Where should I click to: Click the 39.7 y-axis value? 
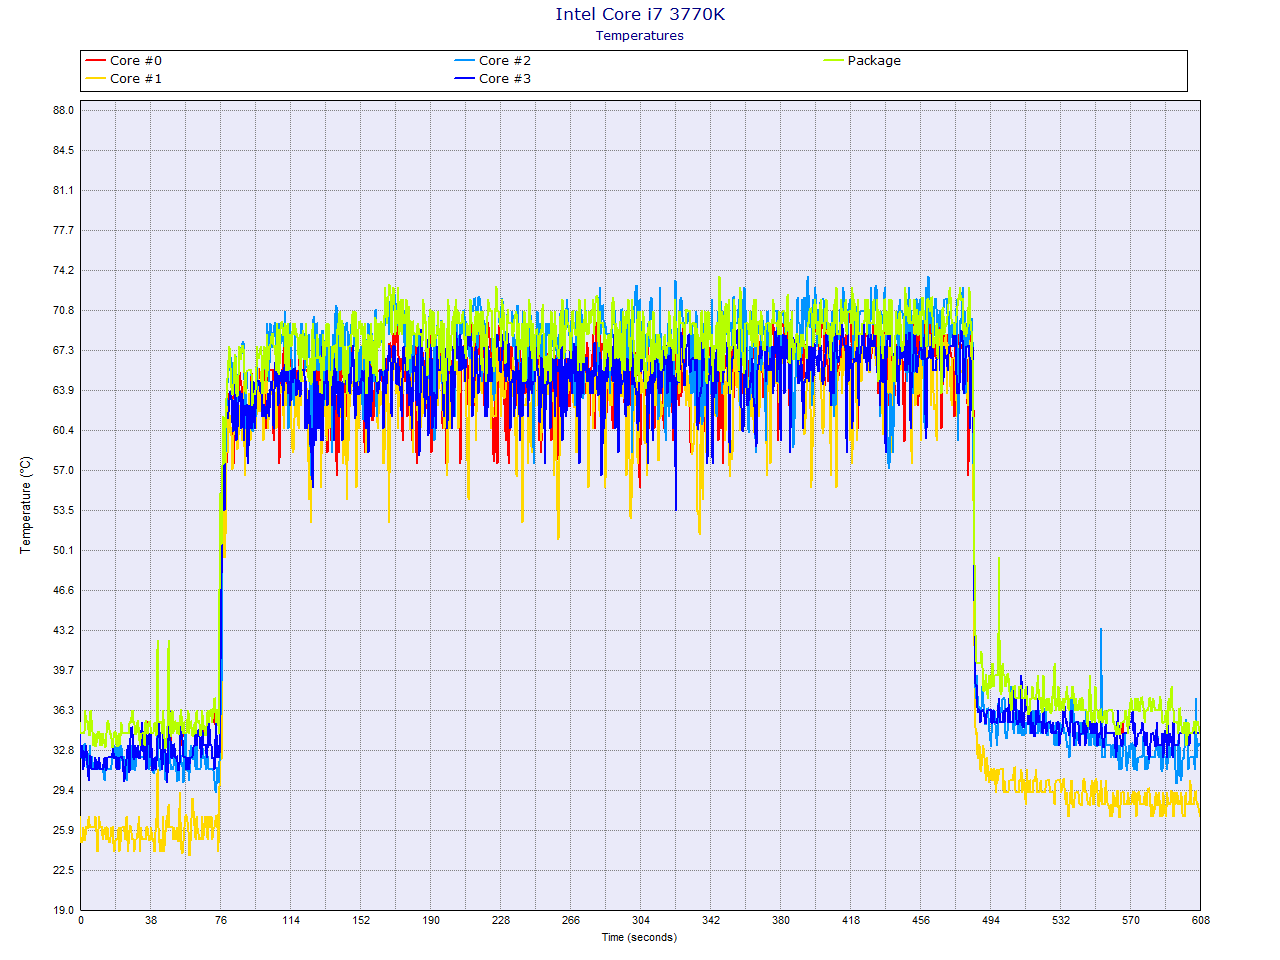(x=63, y=670)
